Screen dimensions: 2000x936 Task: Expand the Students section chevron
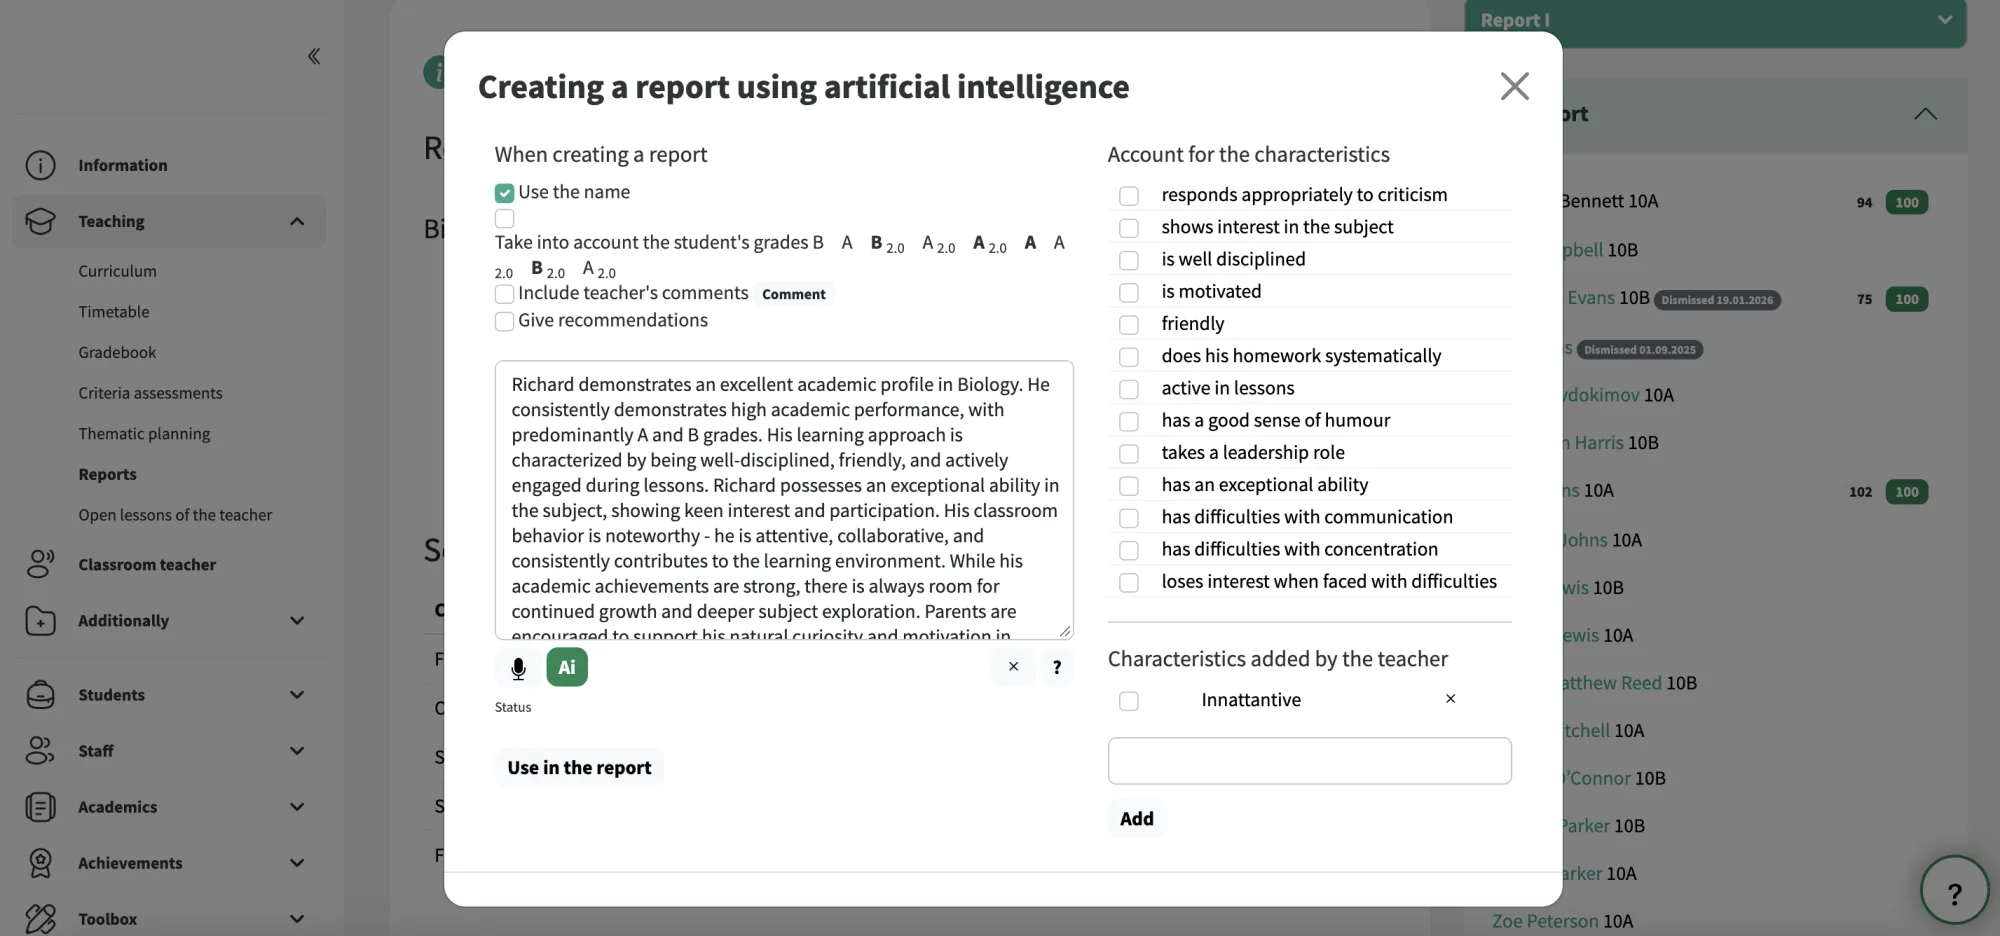[x=297, y=694]
